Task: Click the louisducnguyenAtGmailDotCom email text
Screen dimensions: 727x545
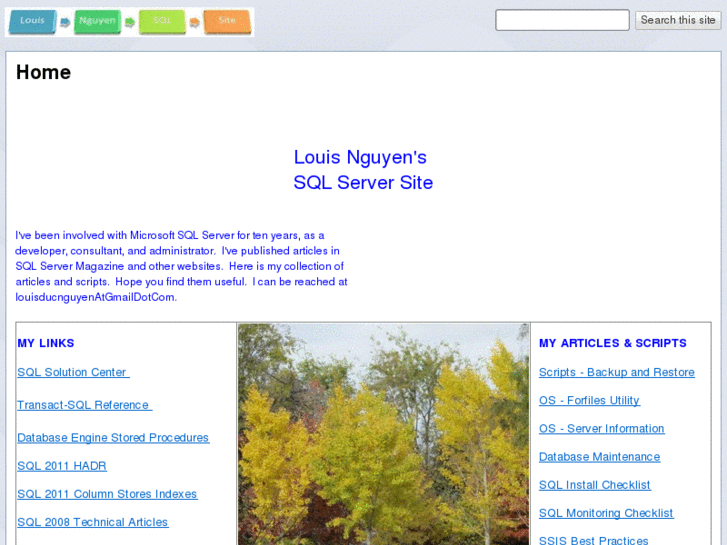Action: pos(96,297)
